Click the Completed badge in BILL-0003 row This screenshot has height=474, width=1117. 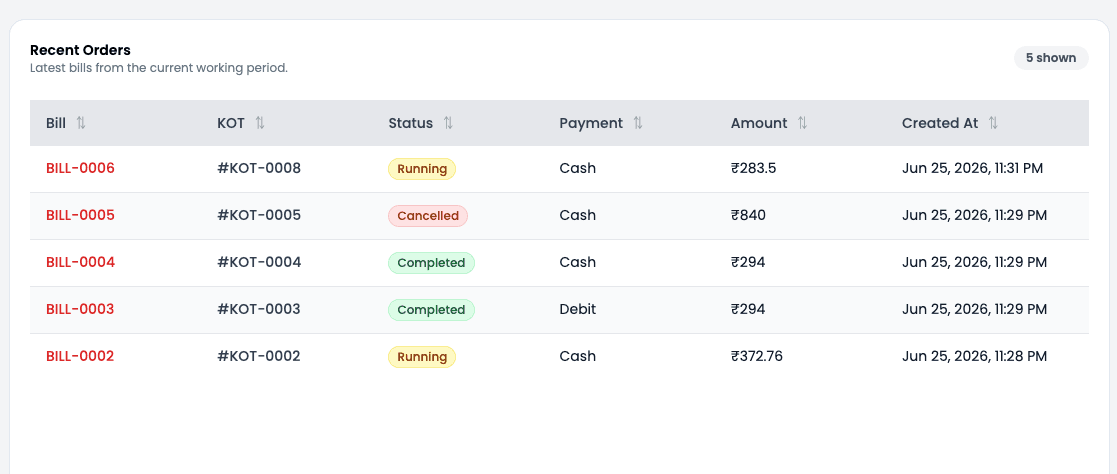[x=431, y=310]
